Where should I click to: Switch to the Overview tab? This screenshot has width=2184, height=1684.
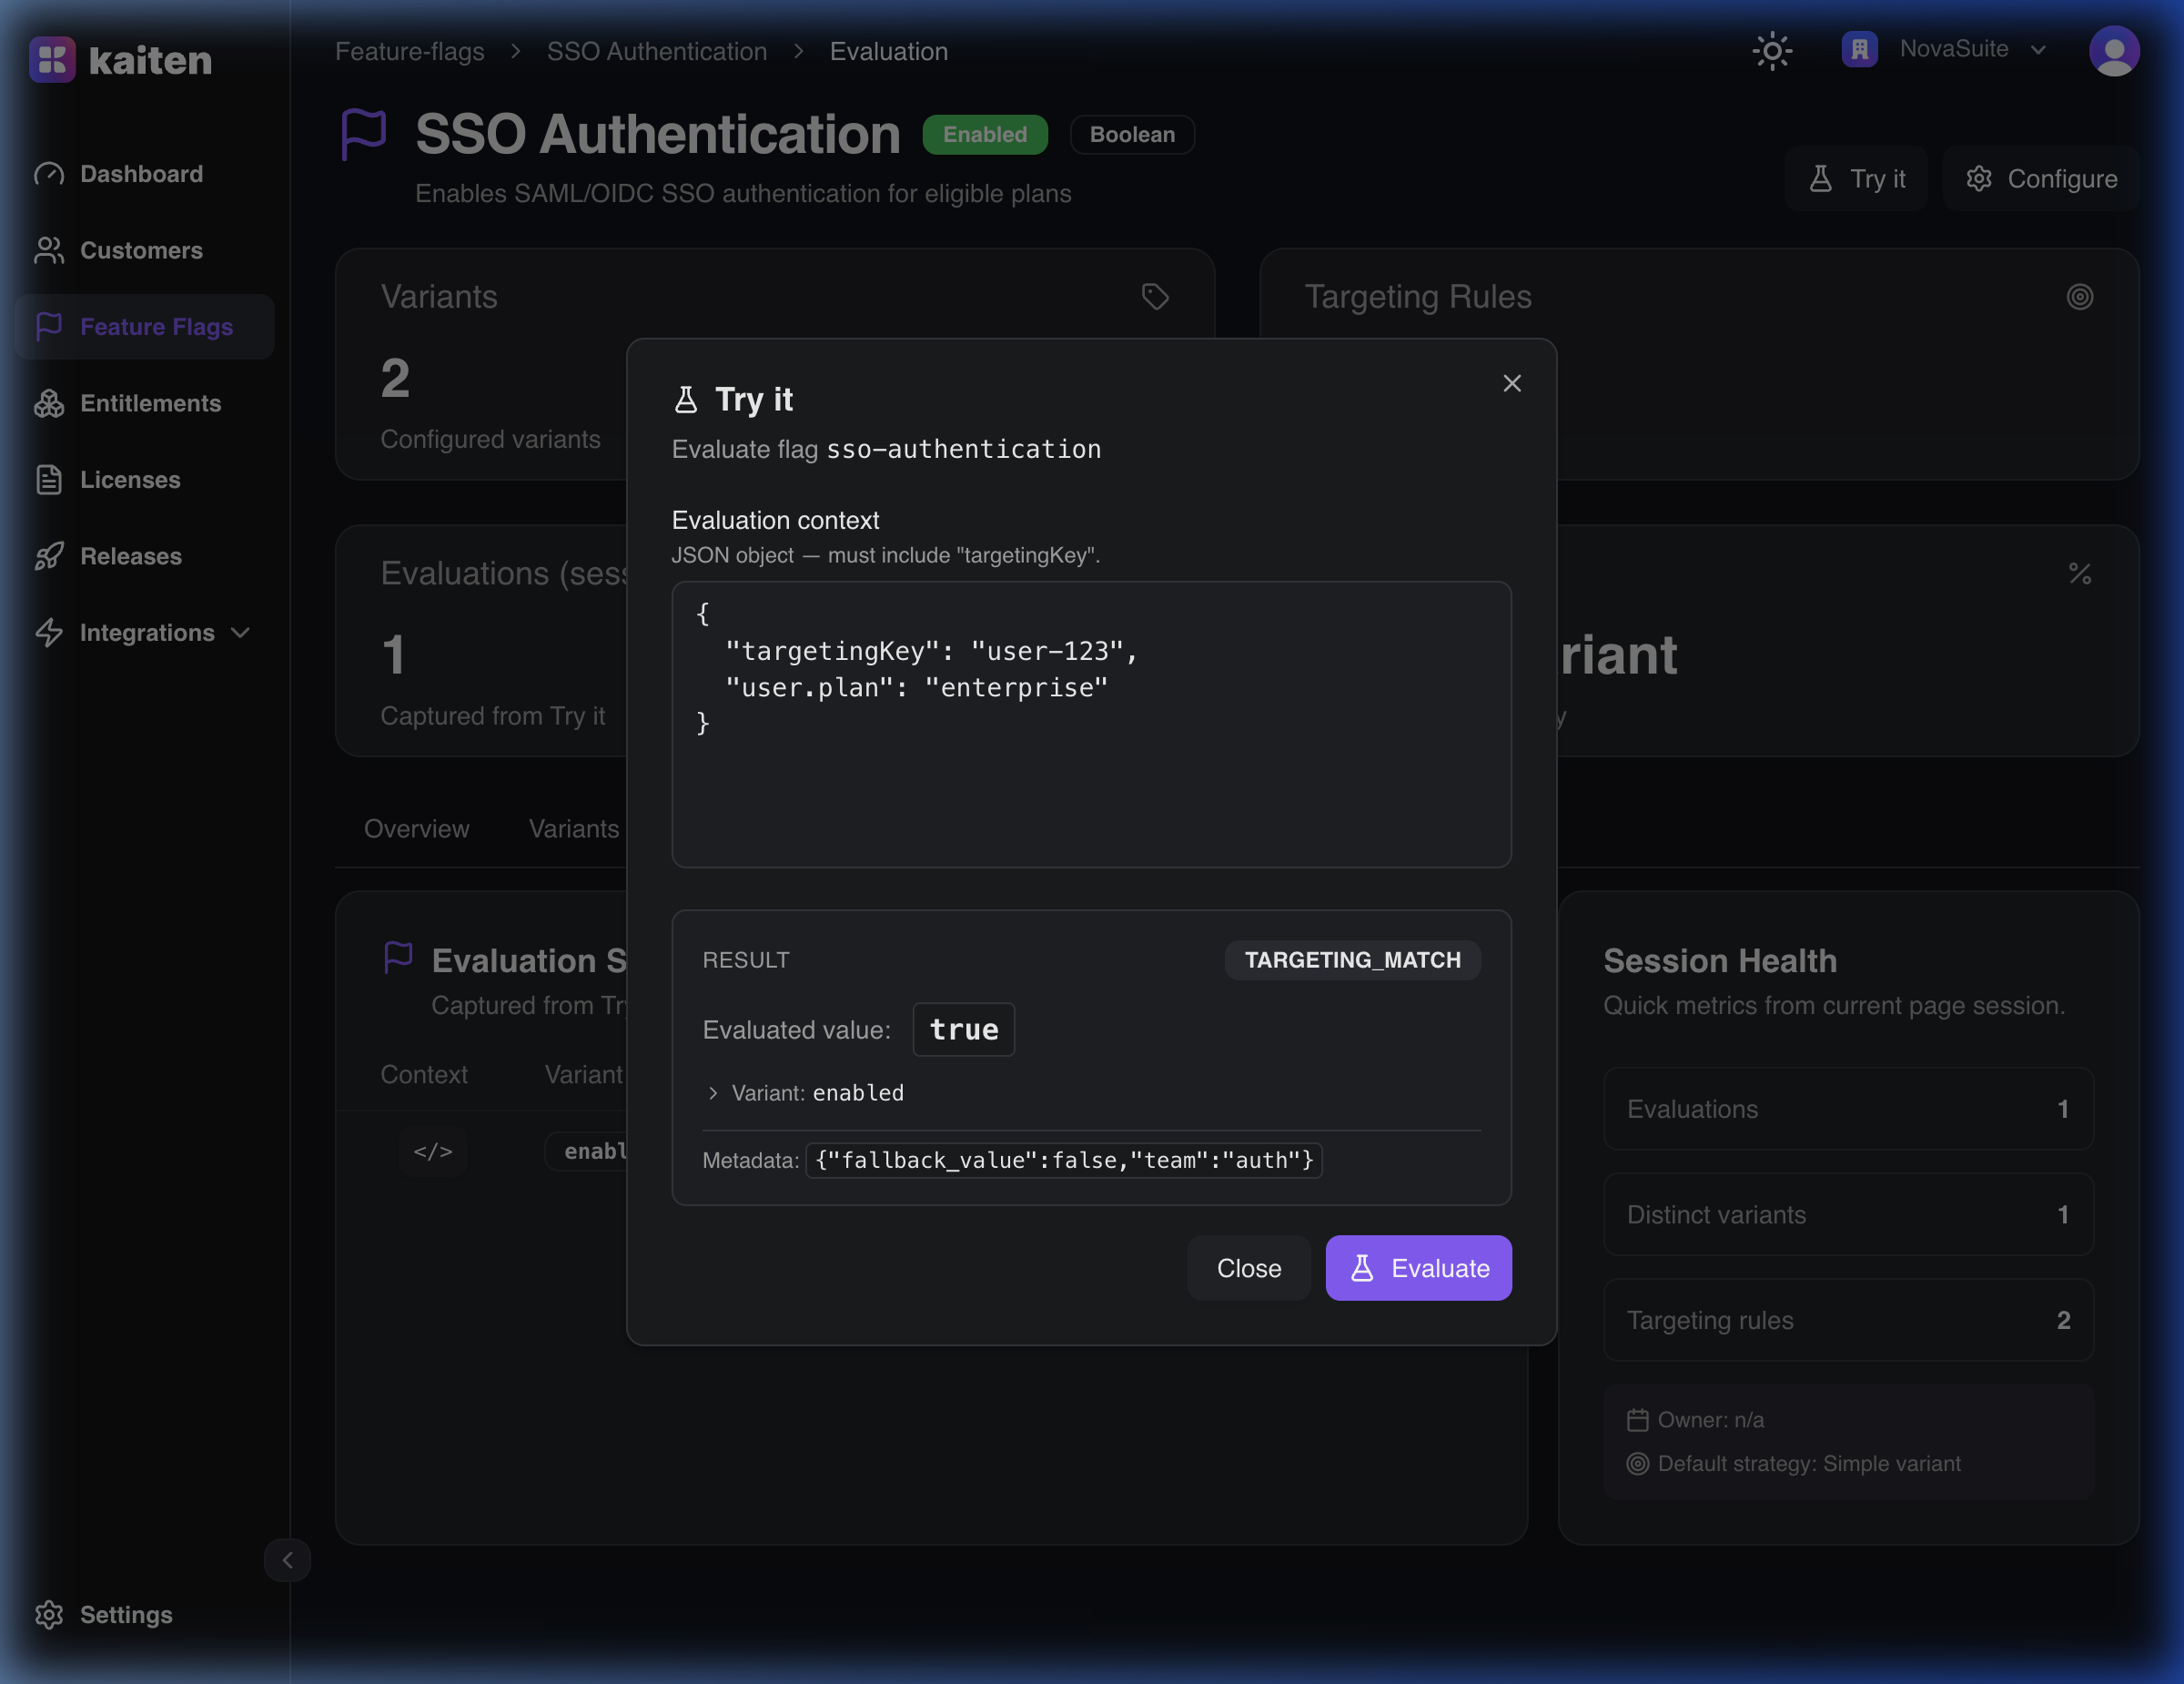pyautogui.click(x=416, y=828)
